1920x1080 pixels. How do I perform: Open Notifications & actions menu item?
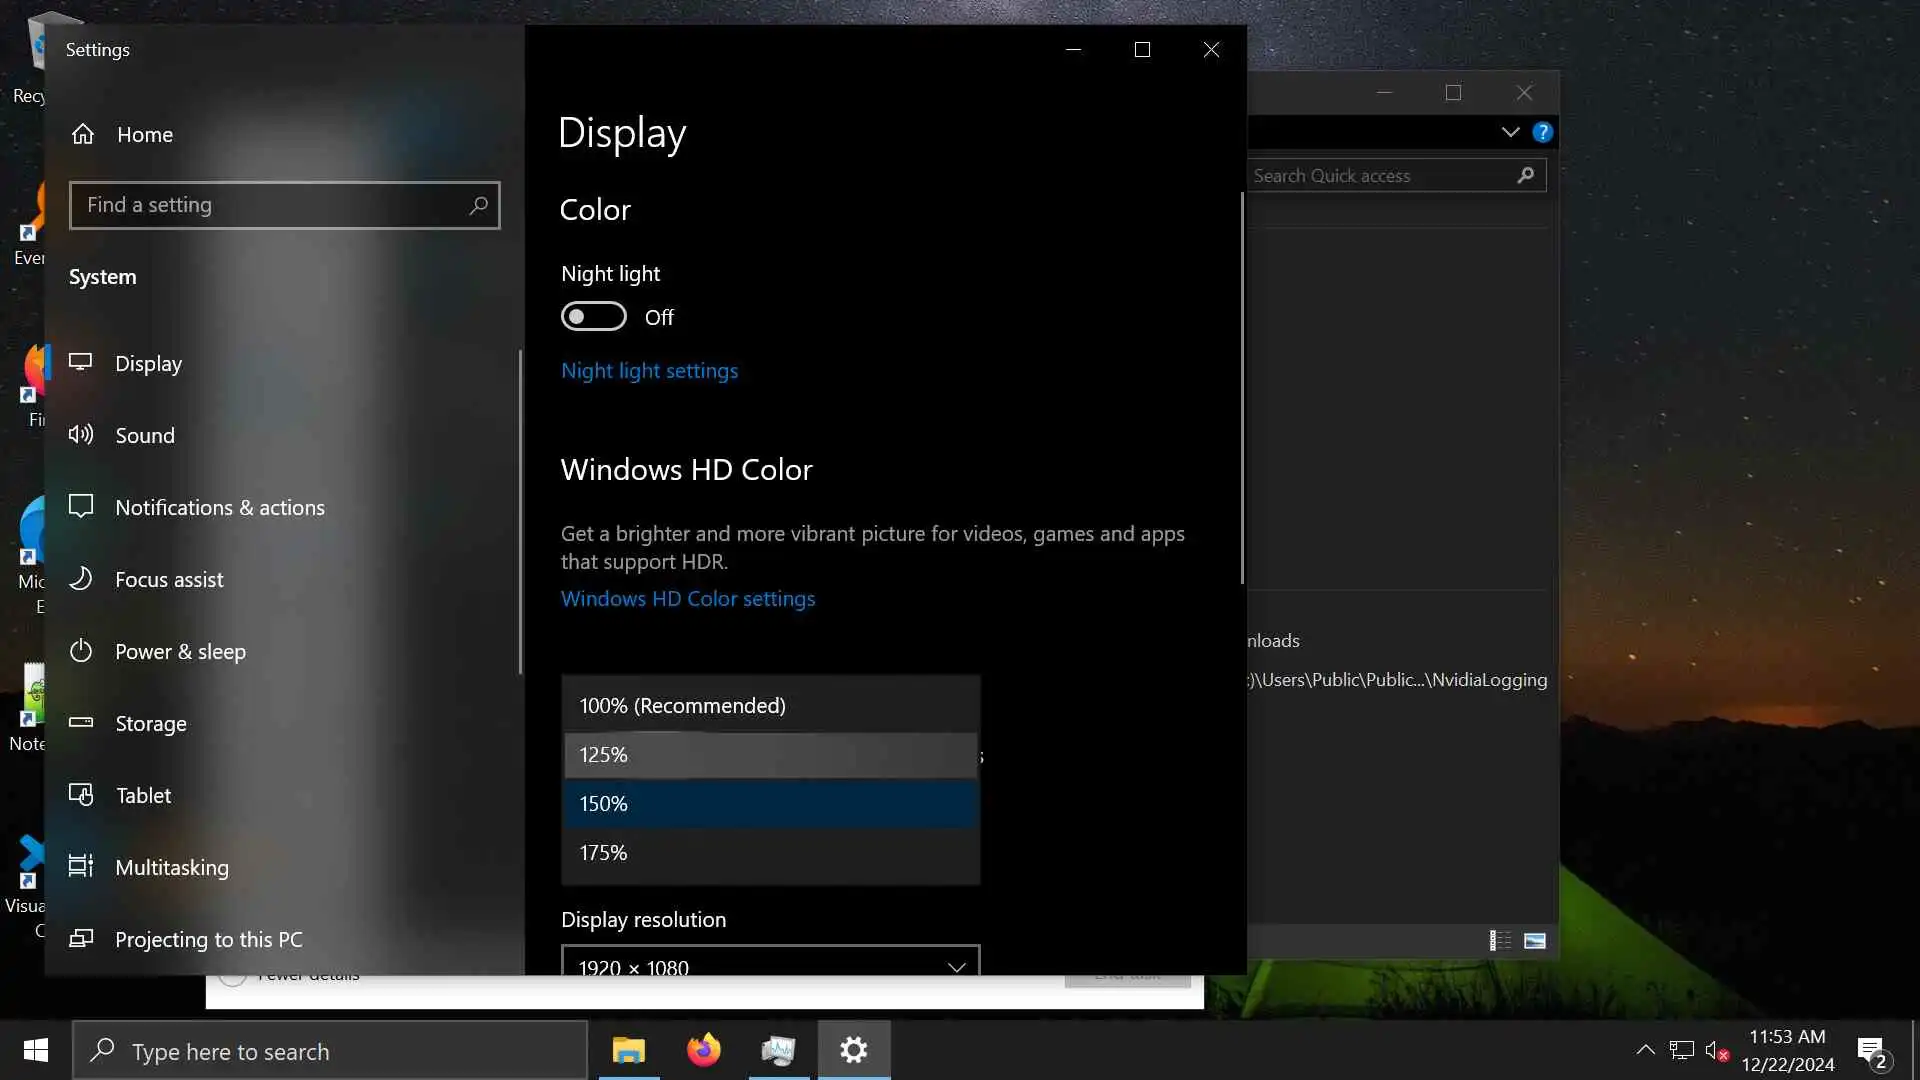[x=219, y=507]
